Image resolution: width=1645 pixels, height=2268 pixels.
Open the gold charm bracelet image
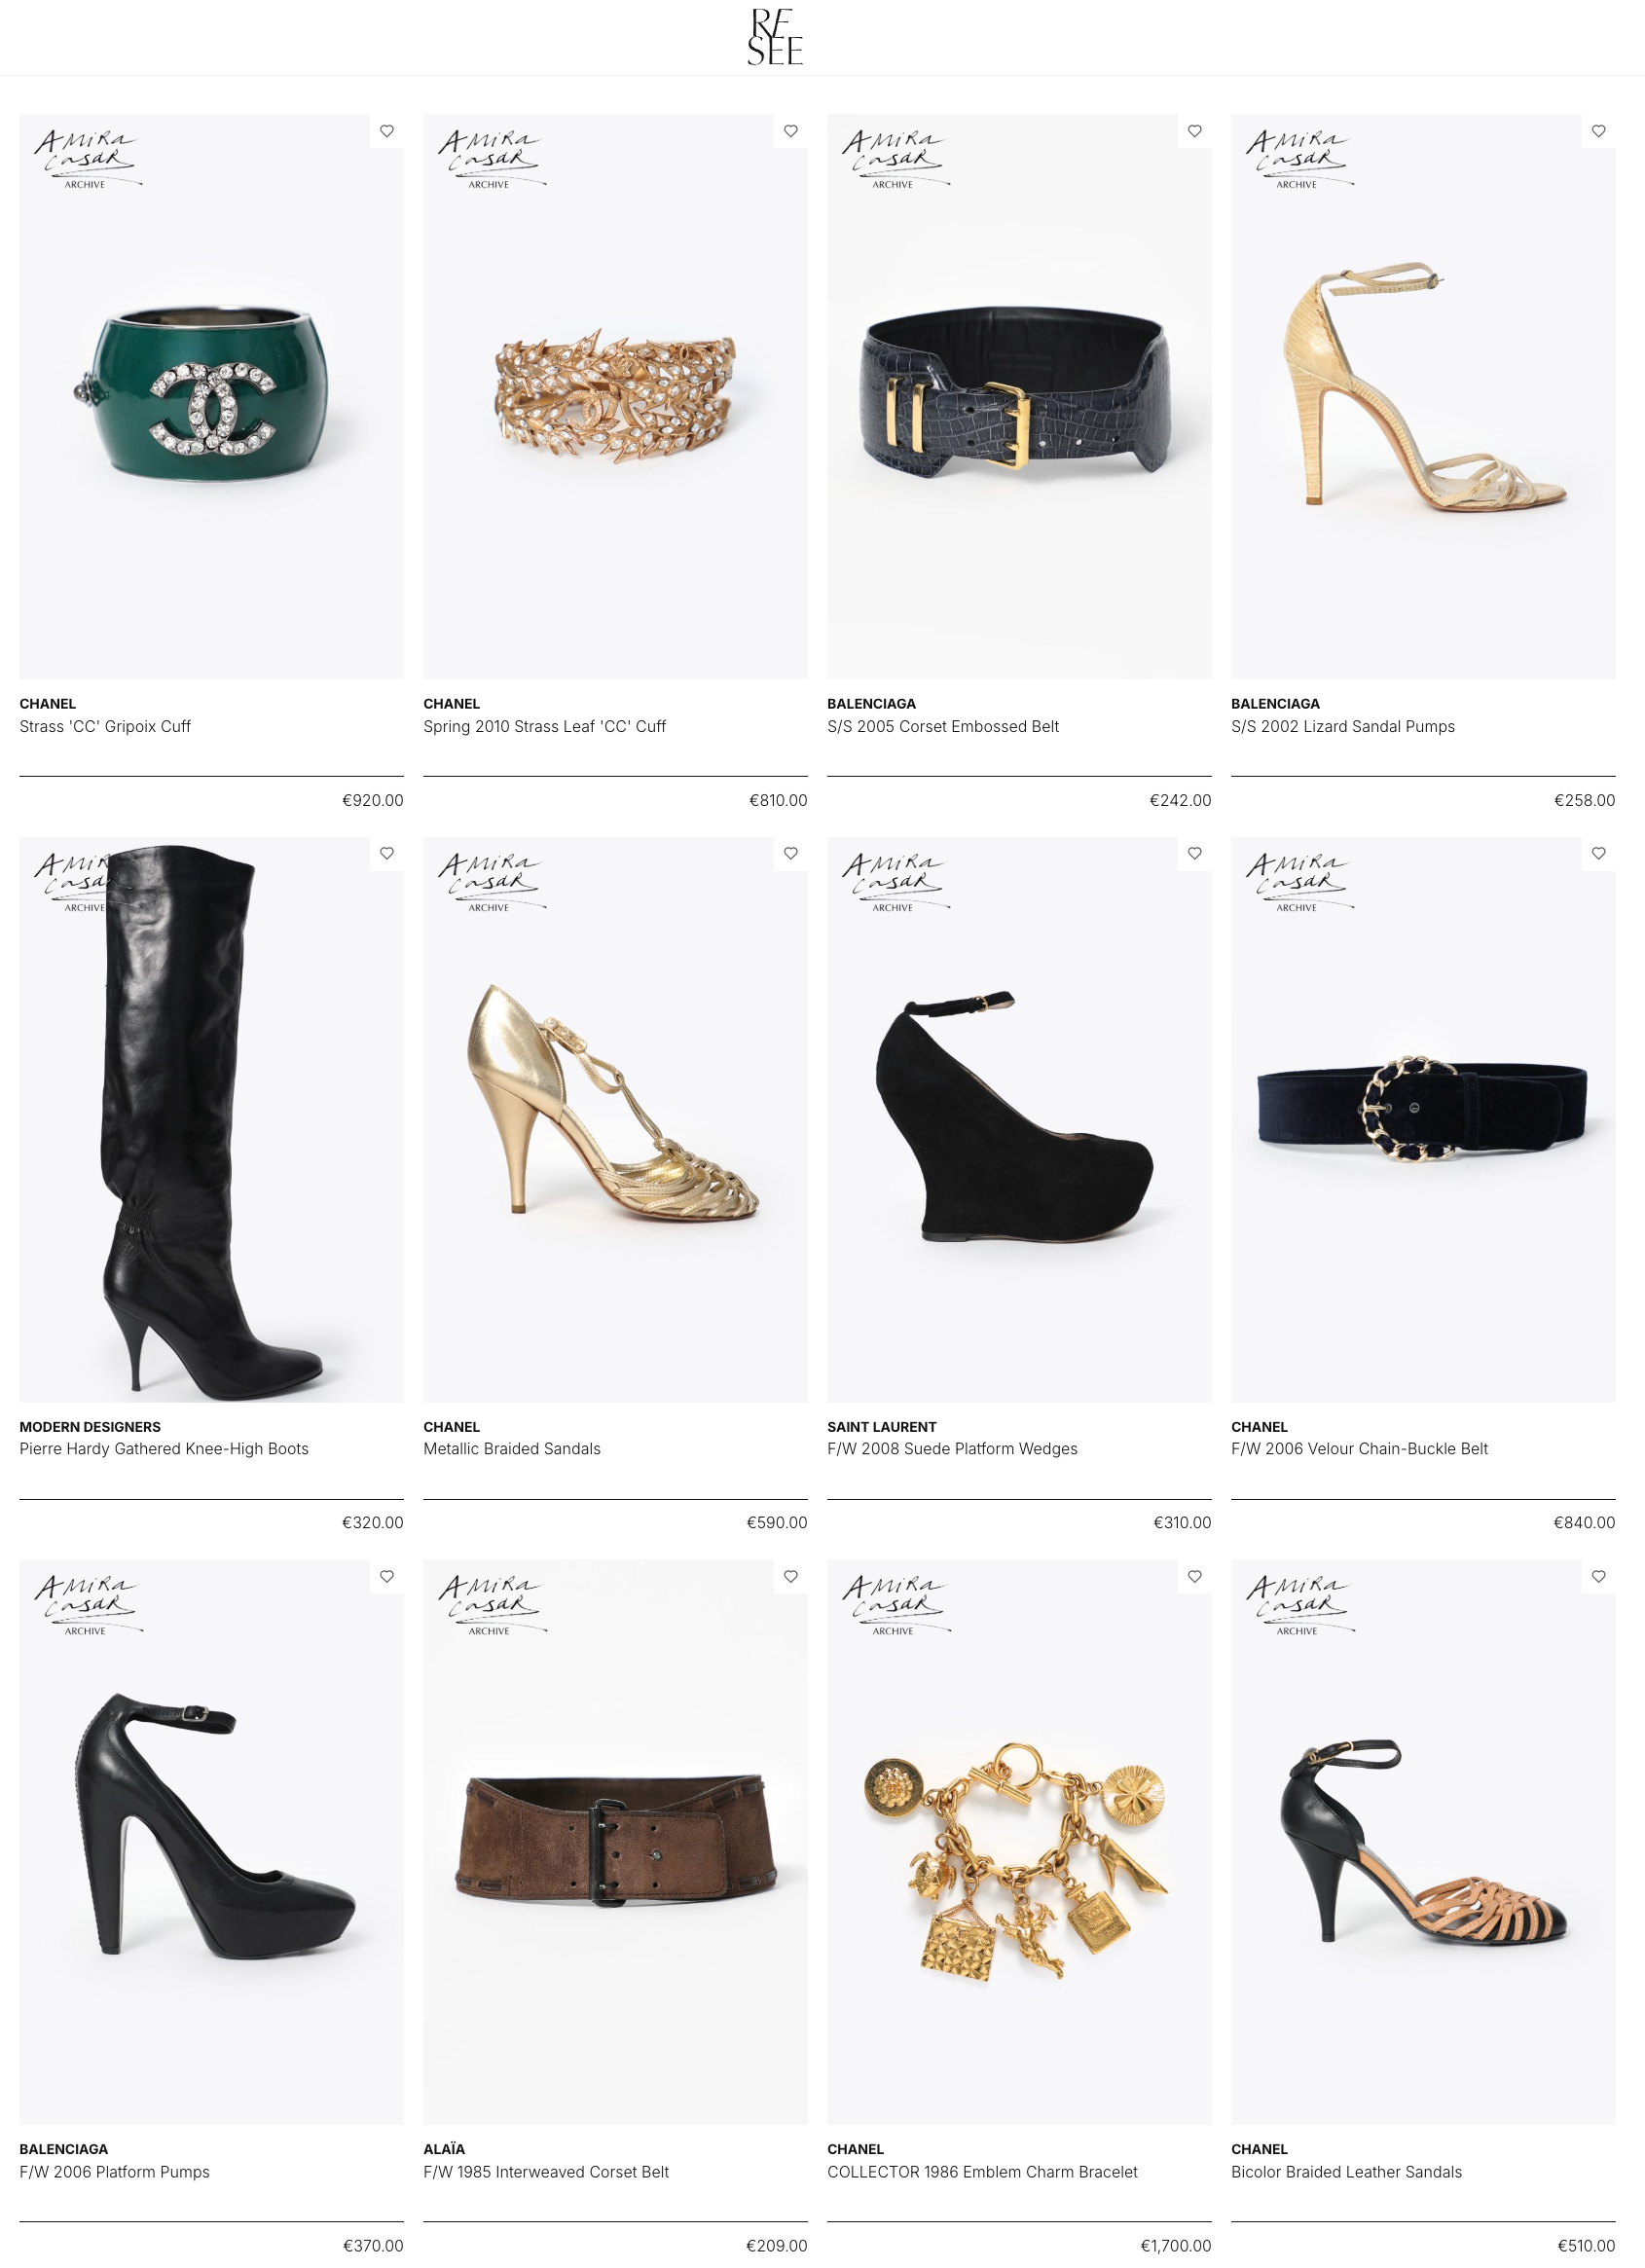pos(1019,1841)
